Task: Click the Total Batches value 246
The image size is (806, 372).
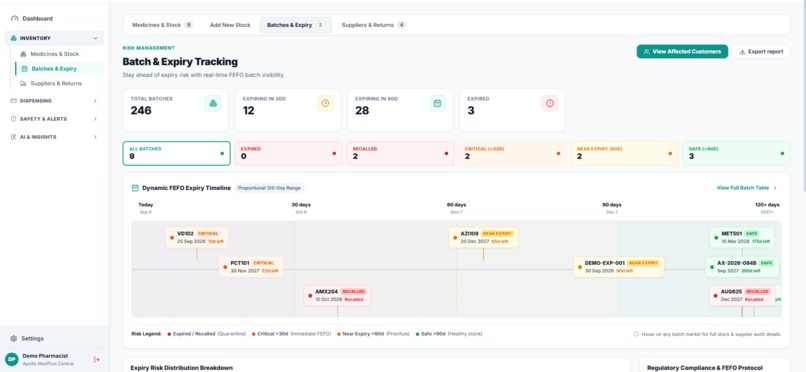Action: coord(141,110)
